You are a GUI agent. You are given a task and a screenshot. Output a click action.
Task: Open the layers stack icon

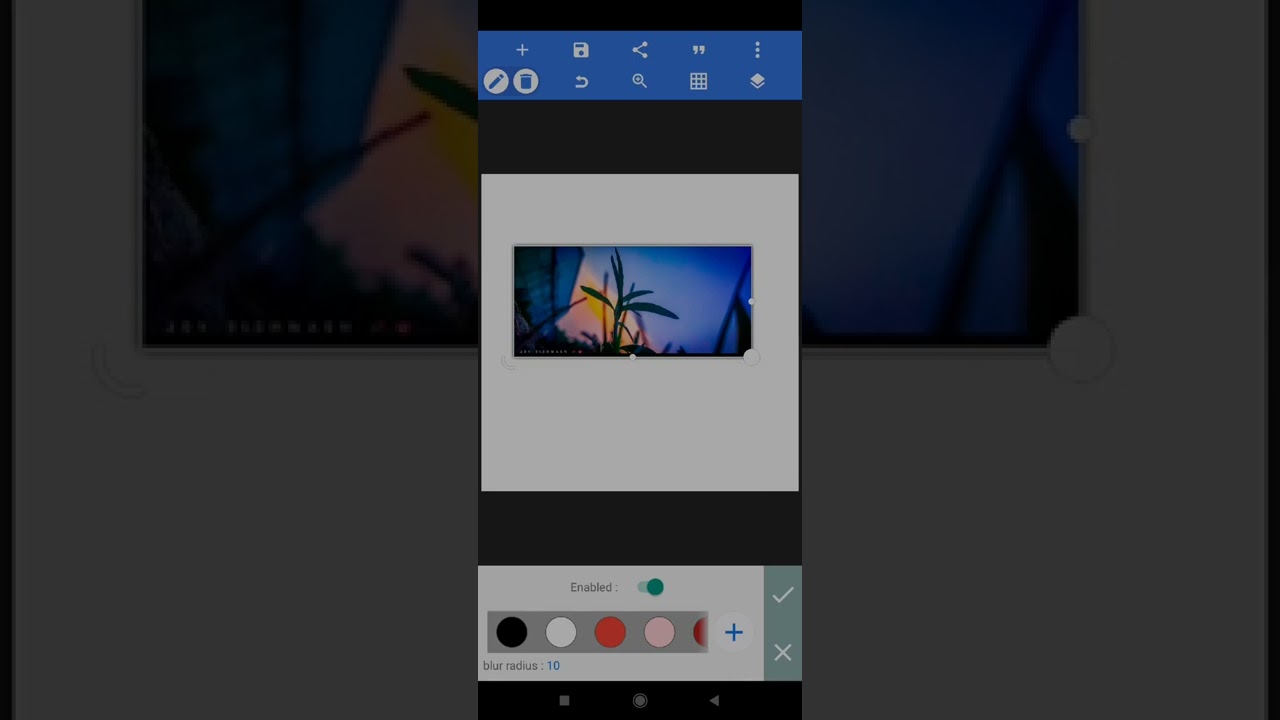pos(757,82)
